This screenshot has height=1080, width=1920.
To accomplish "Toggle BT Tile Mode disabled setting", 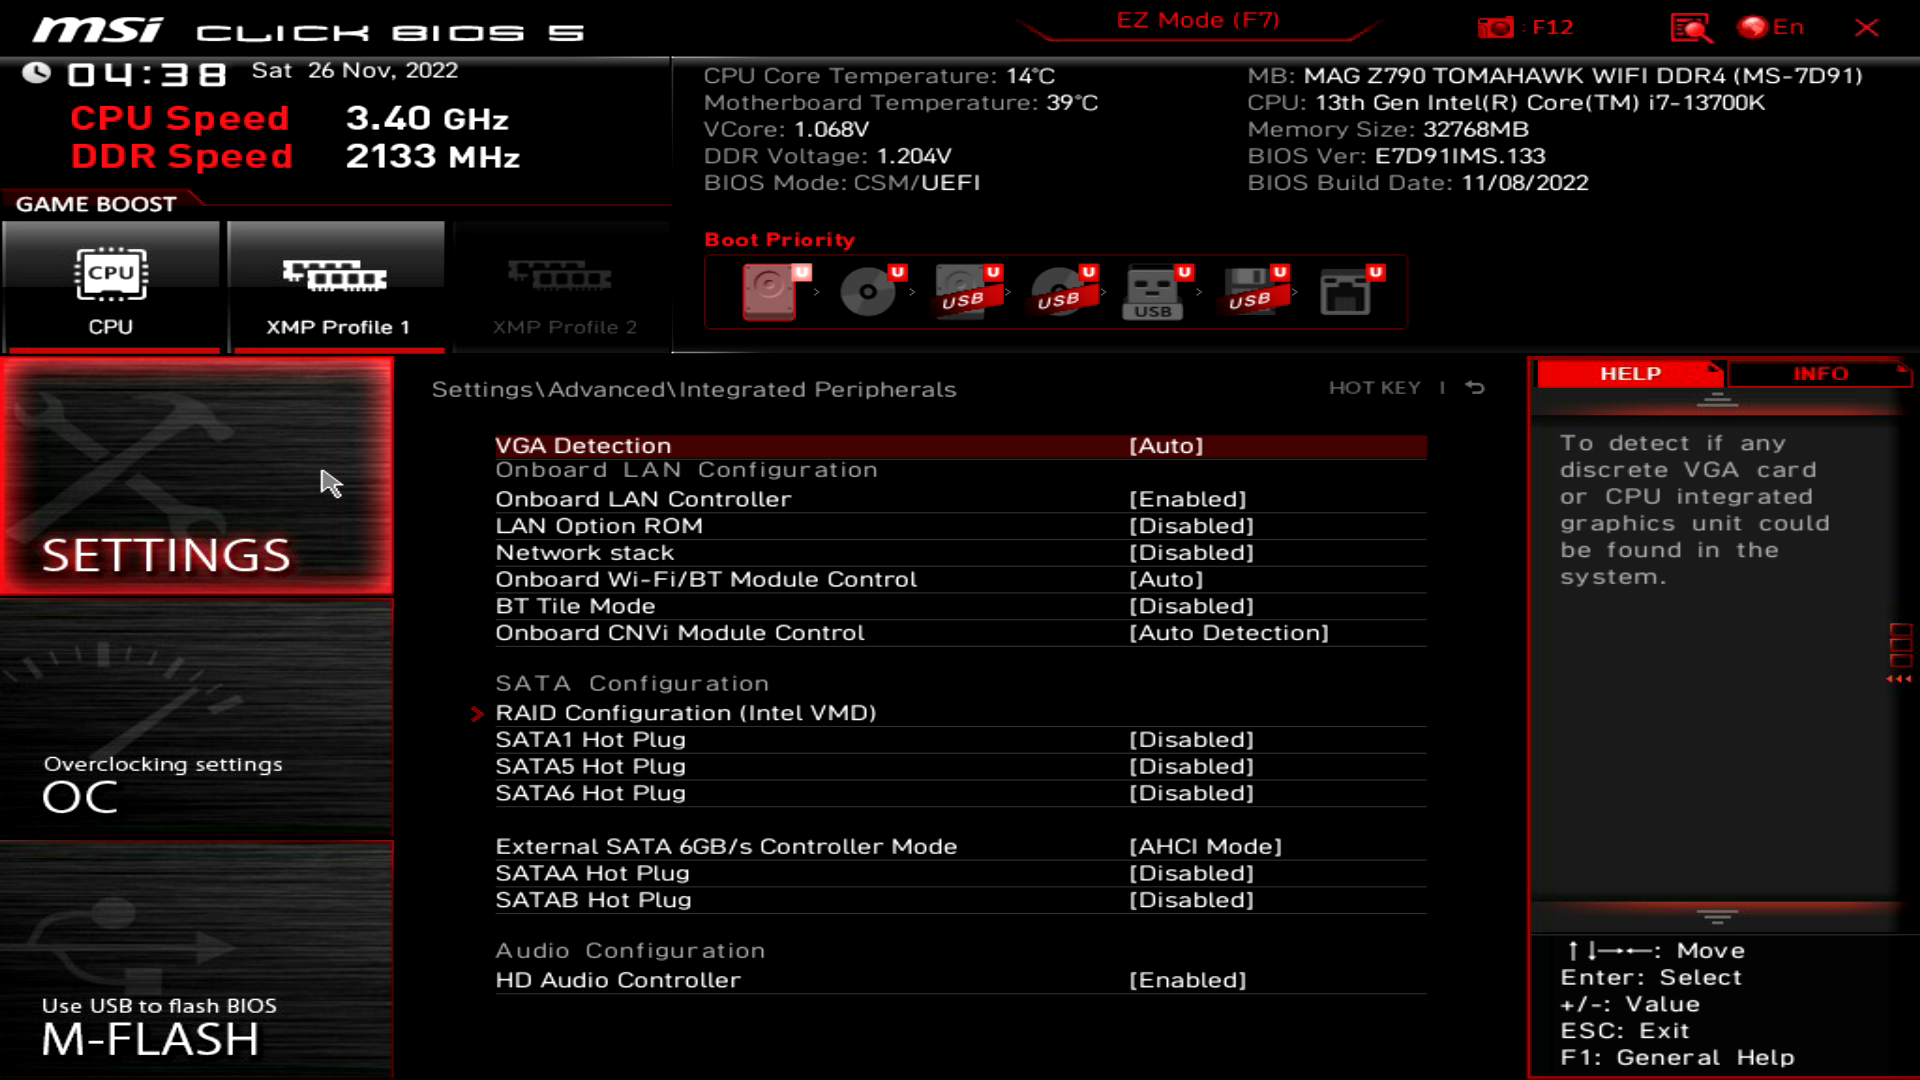I will pyautogui.click(x=1191, y=605).
